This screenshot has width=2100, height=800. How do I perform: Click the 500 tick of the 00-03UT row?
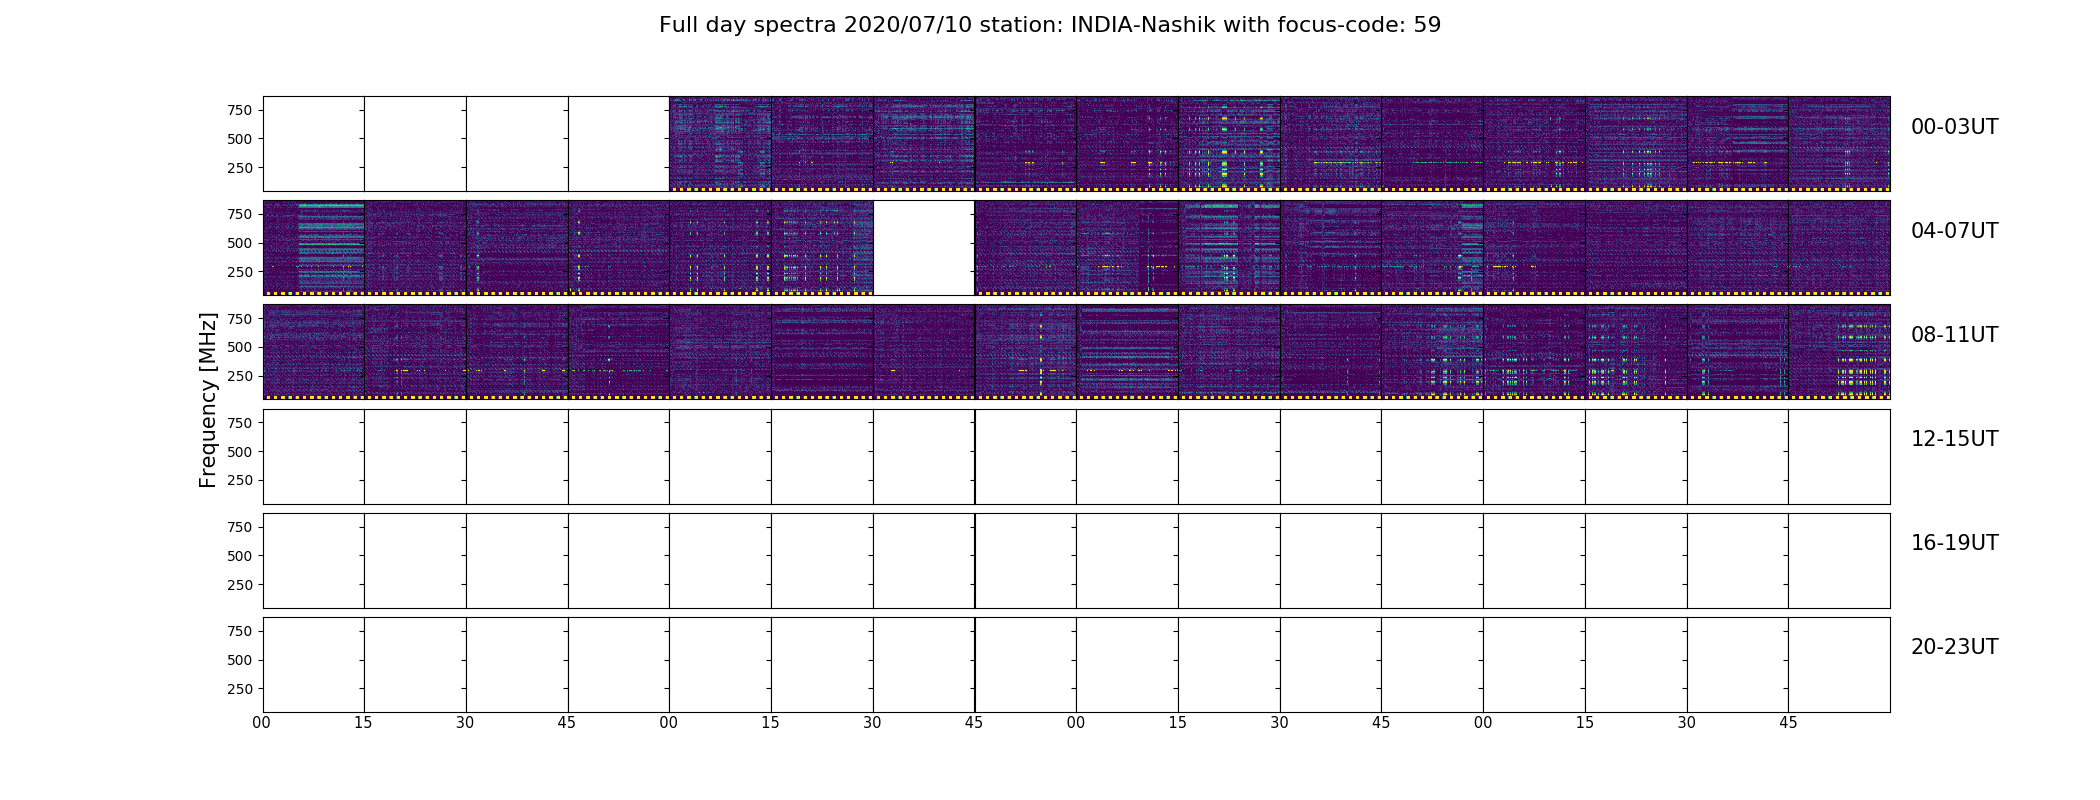(240, 139)
